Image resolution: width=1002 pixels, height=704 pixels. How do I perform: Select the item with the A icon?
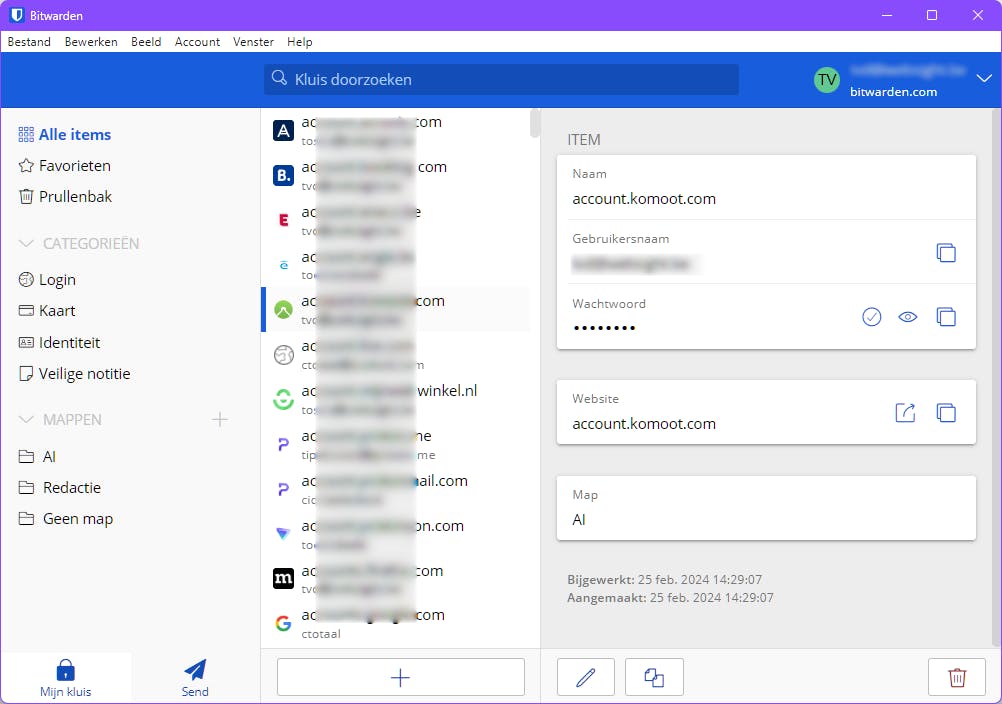click(x=396, y=131)
